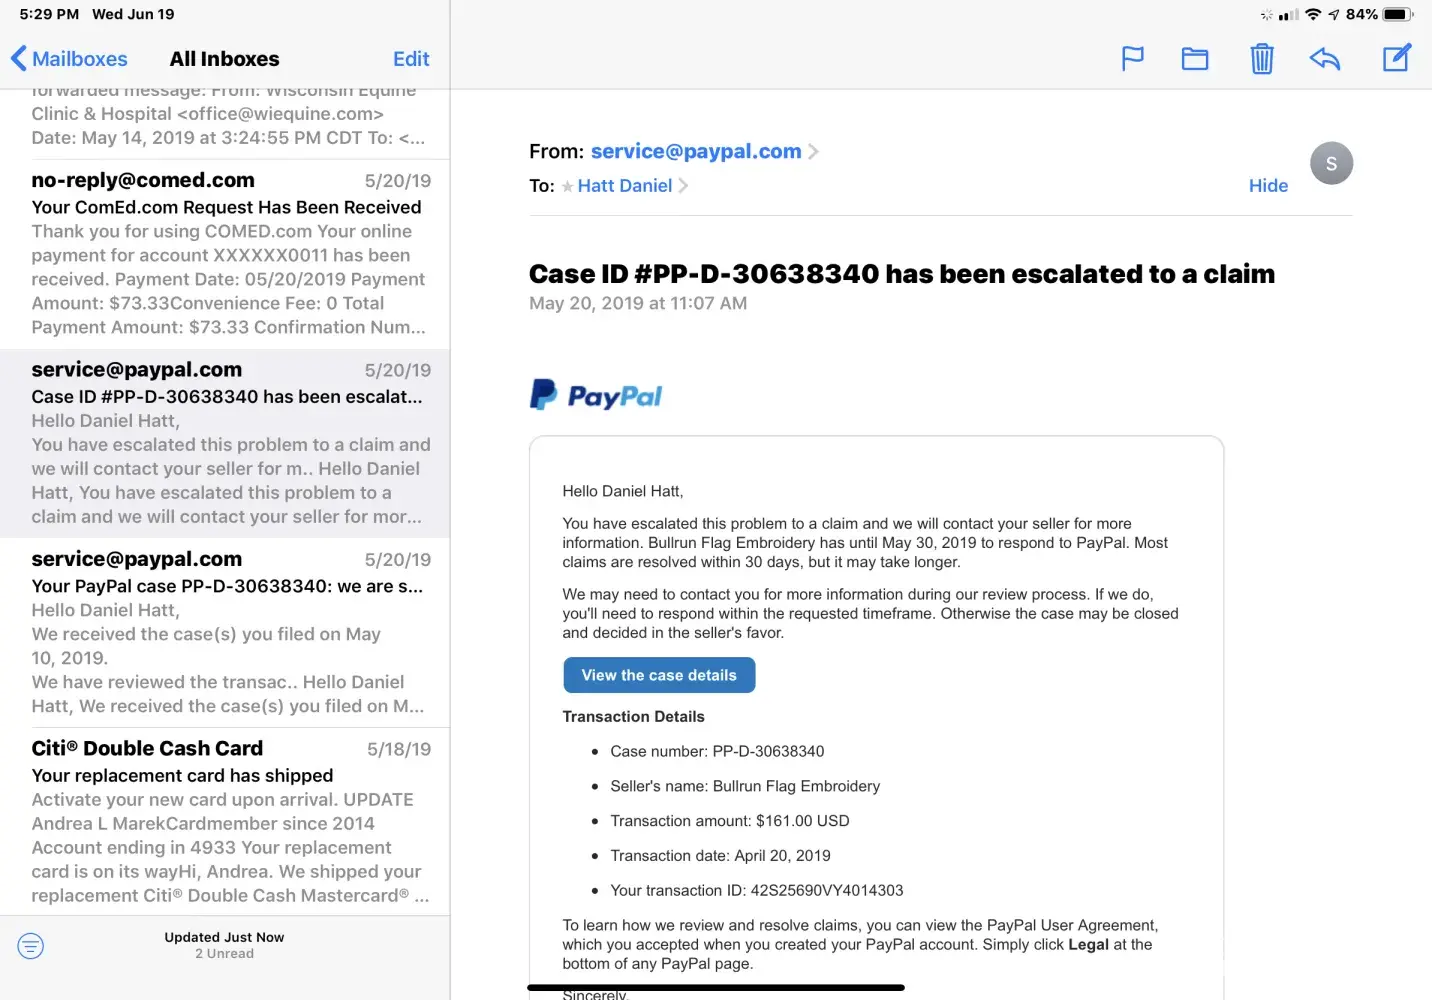Tap the '2 Unread' count text

224,954
